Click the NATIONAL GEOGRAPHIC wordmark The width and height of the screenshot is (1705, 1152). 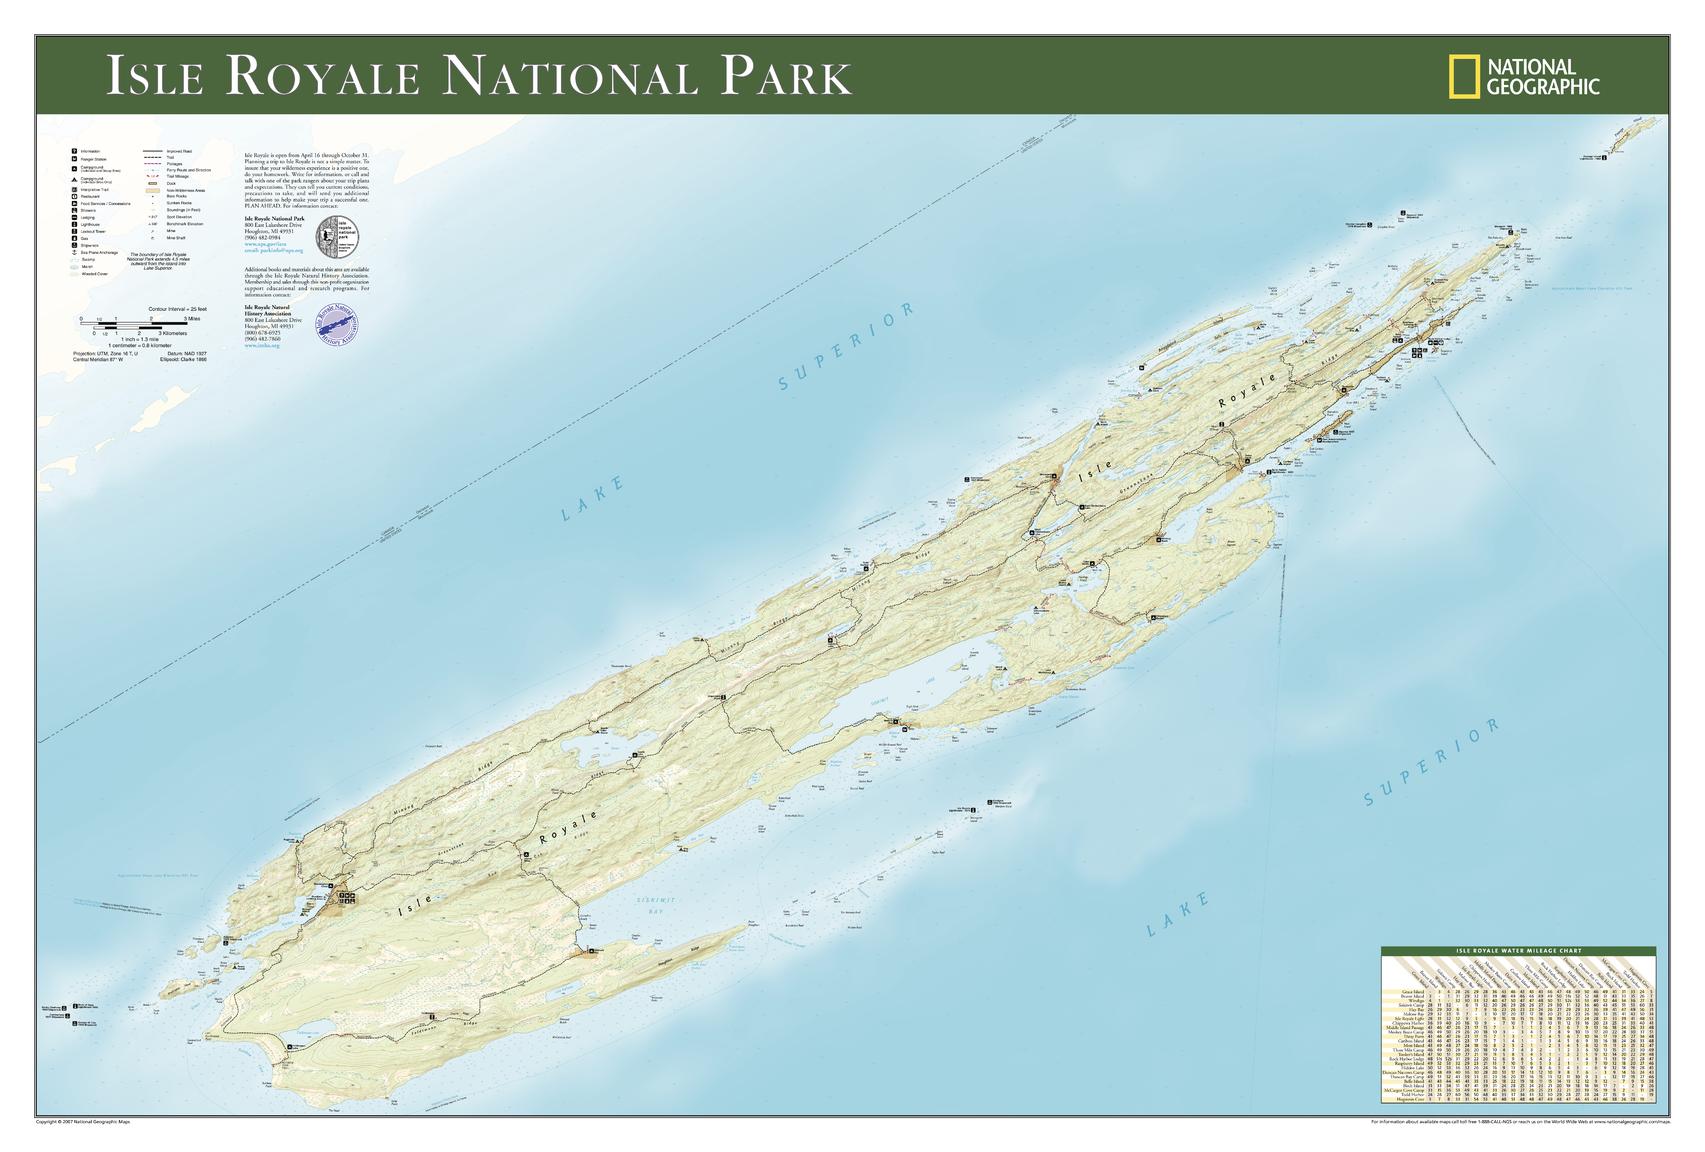point(1543,77)
